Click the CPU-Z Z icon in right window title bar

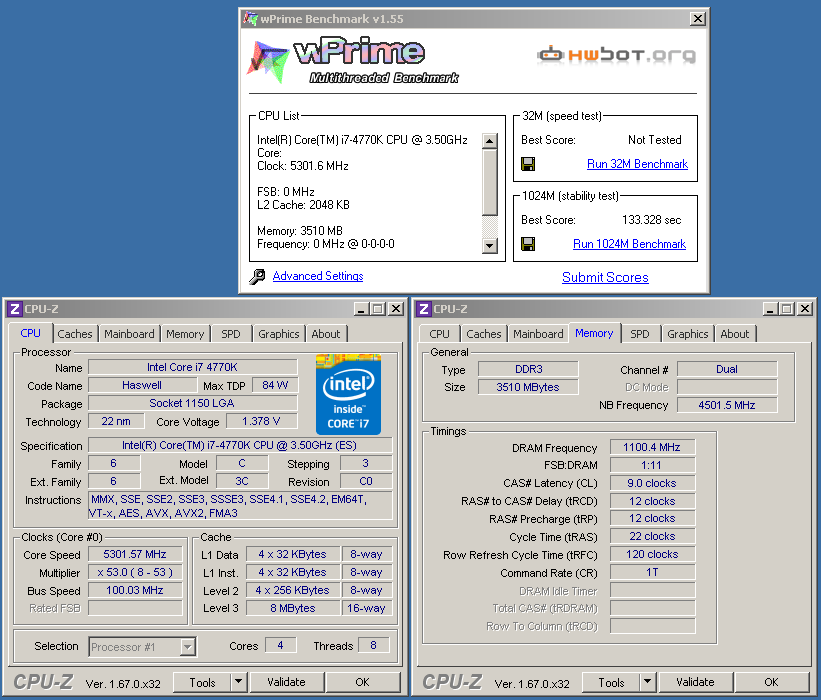(x=424, y=309)
